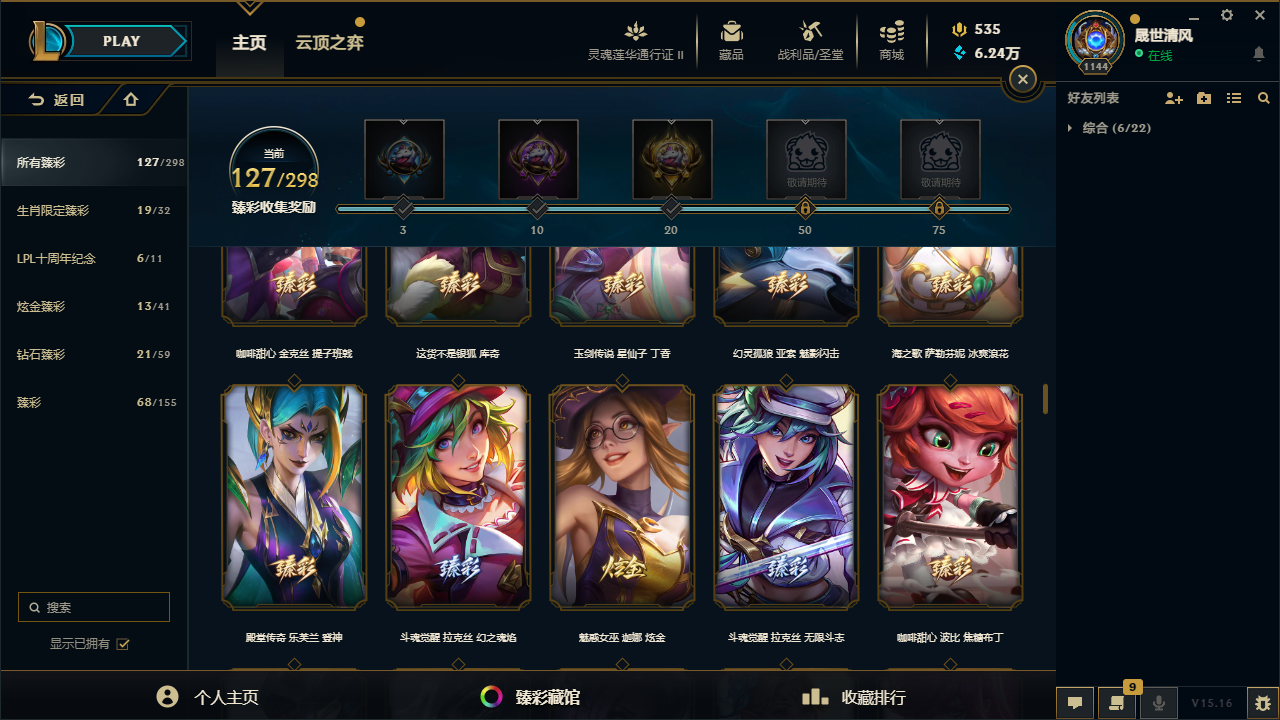Mute the microphone icon

click(1159, 703)
